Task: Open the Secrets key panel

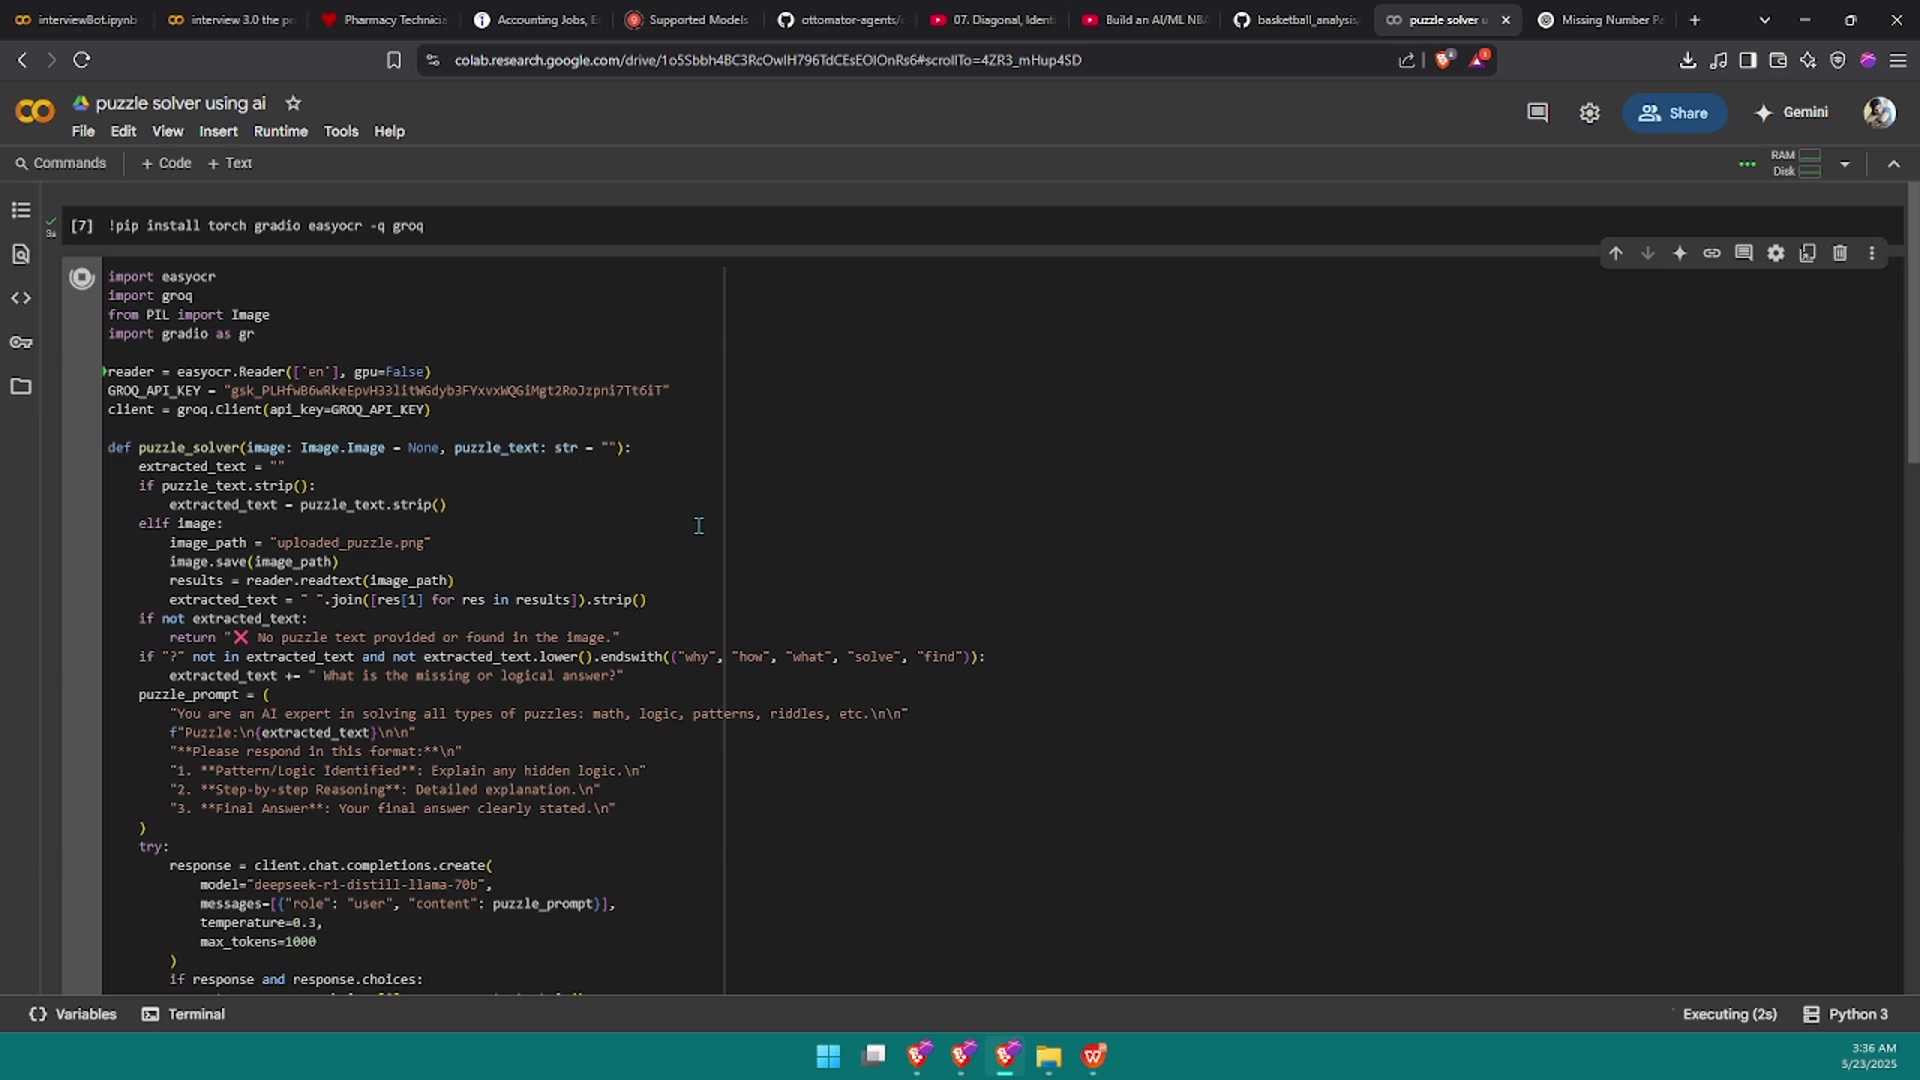Action: (x=21, y=342)
